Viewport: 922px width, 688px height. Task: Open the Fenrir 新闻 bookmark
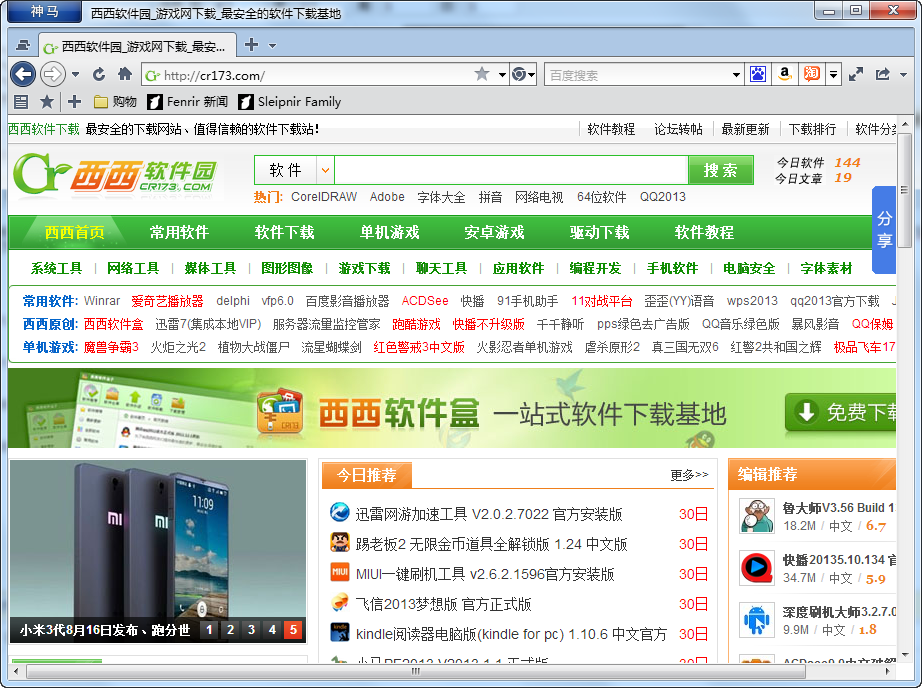coord(187,102)
